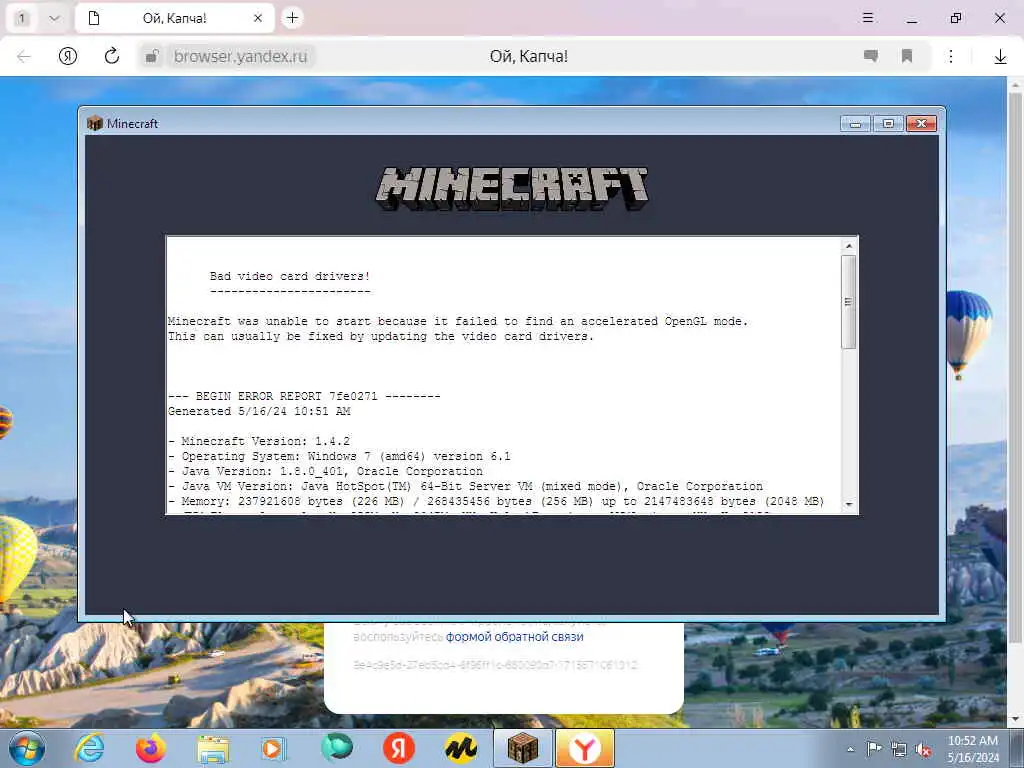Reload the page with refresh icon
1024x768 pixels.
pyautogui.click(x=112, y=56)
